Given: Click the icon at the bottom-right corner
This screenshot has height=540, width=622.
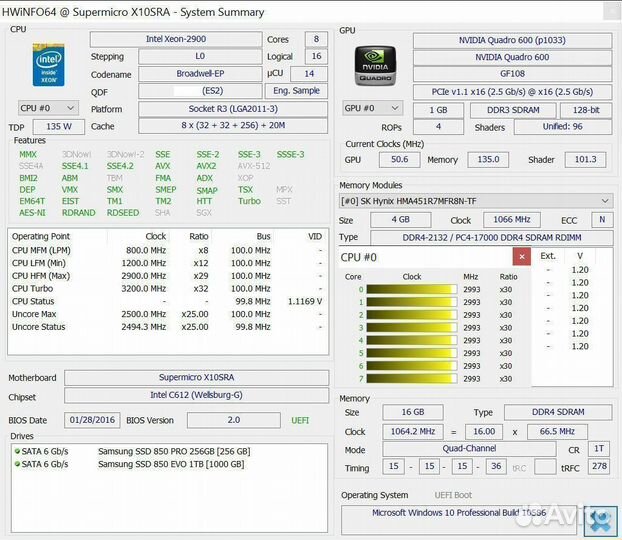Looking at the screenshot, I should click(x=600, y=520).
